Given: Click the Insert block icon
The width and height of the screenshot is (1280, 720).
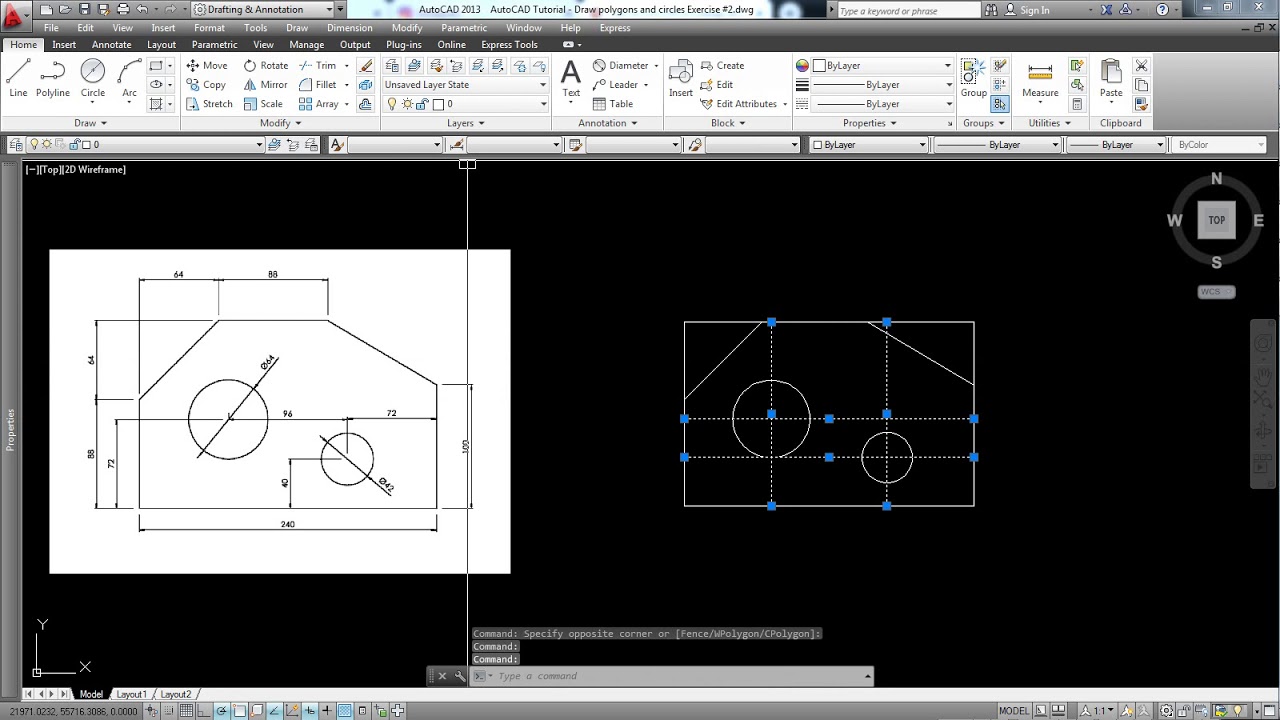Looking at the screenshot, I should tap(681, 78).
